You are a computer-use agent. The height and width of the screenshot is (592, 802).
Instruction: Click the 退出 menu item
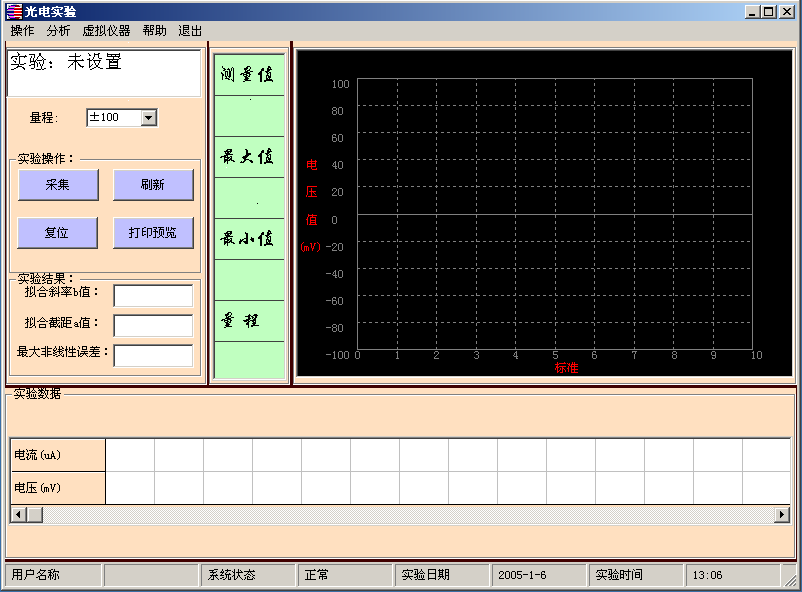[x=190, y=31]
